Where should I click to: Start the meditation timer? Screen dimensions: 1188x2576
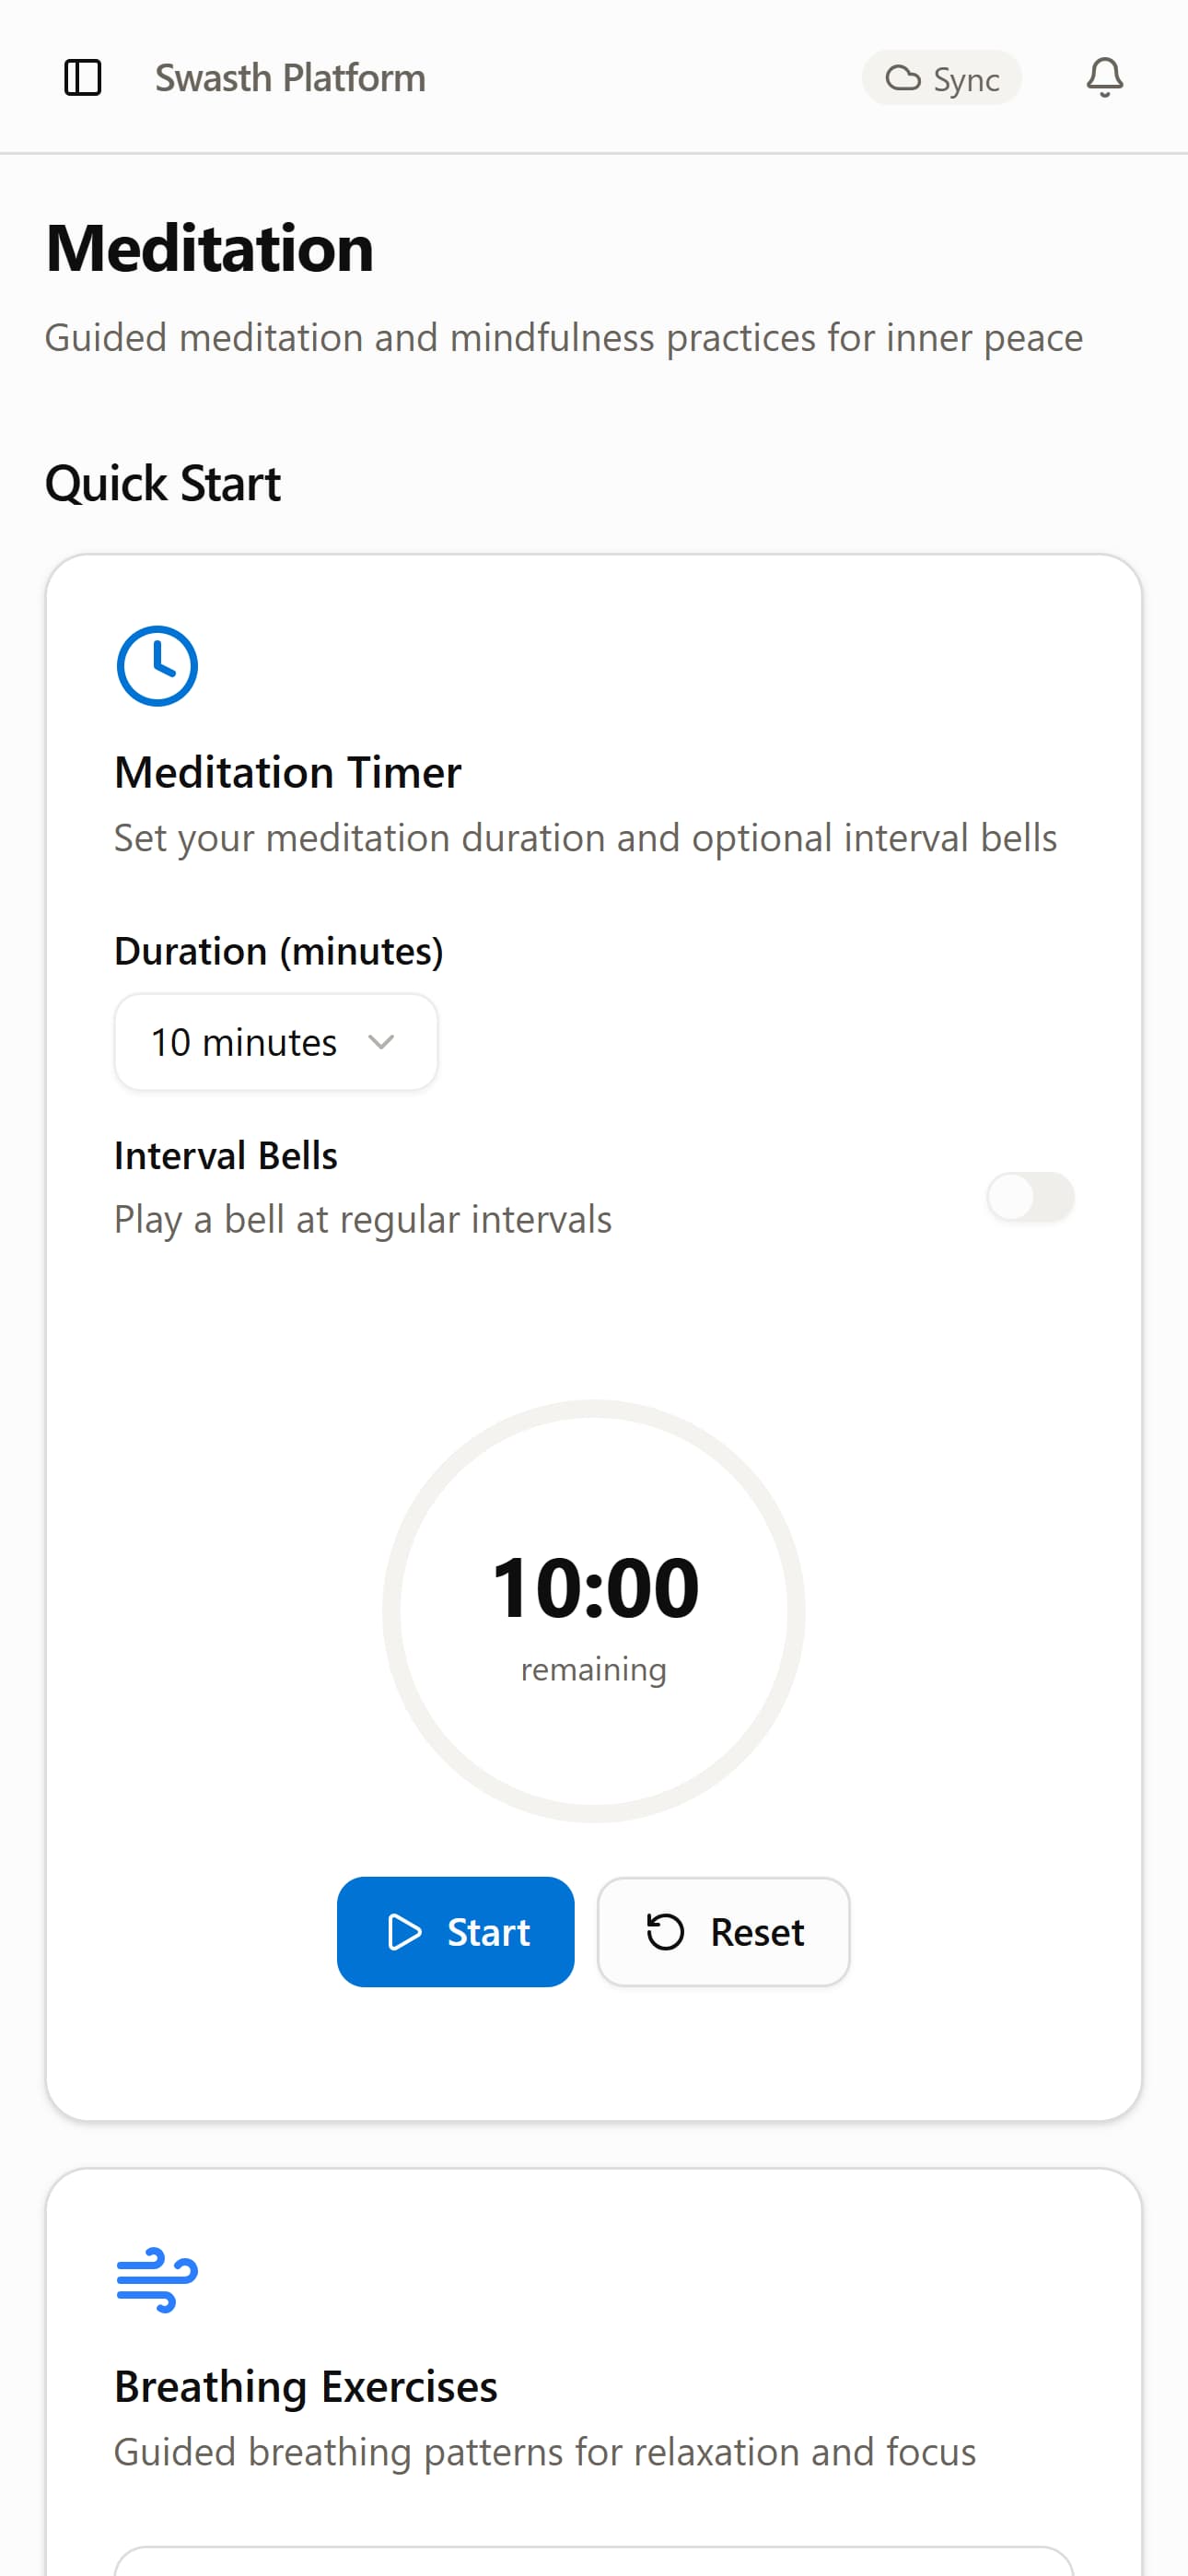(455, 1931)
